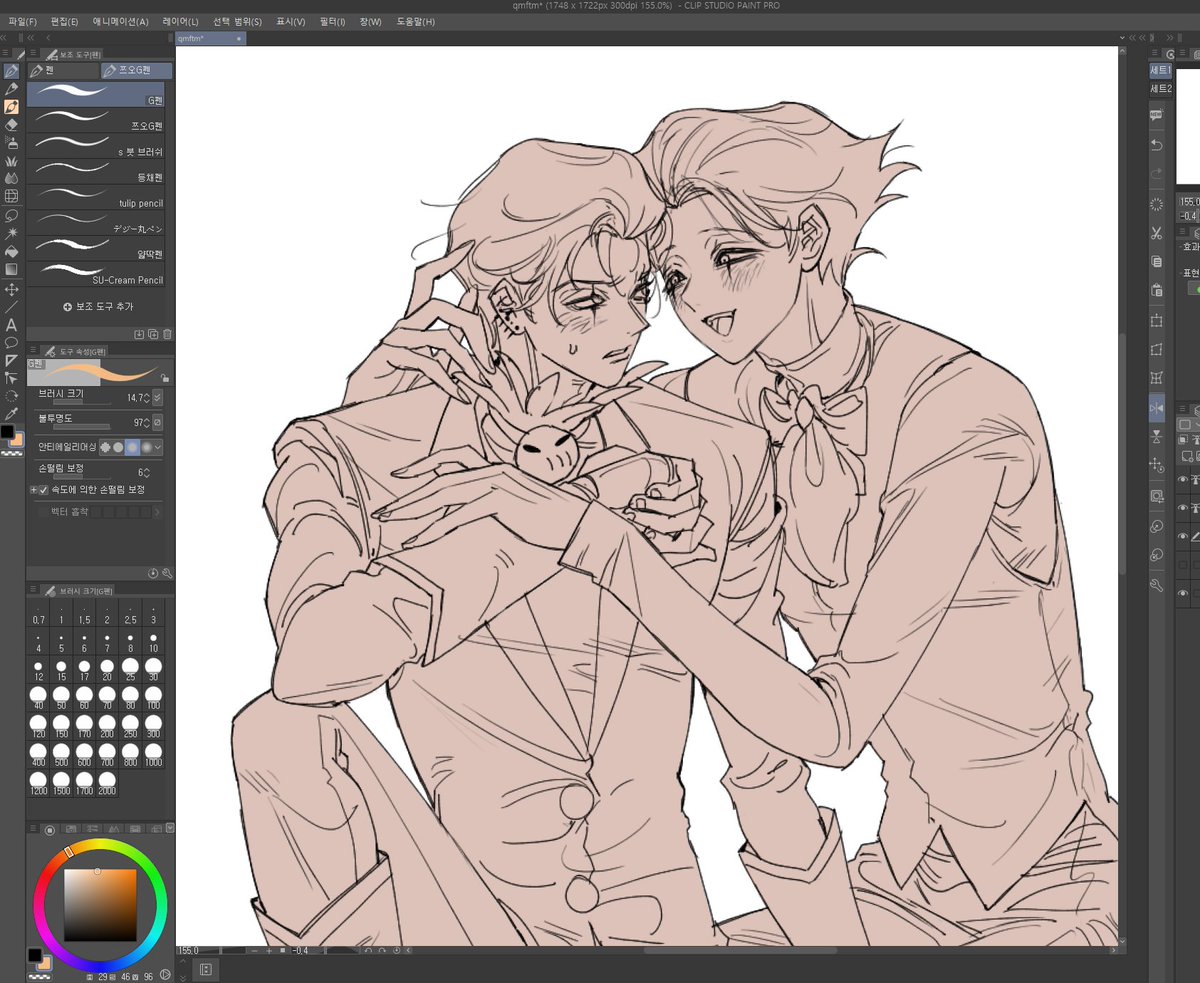Toggle speed-based stabilization checkbox
Image resolution: width=1200 pixels, height=983 pixels.
click(x=43, y=490)
